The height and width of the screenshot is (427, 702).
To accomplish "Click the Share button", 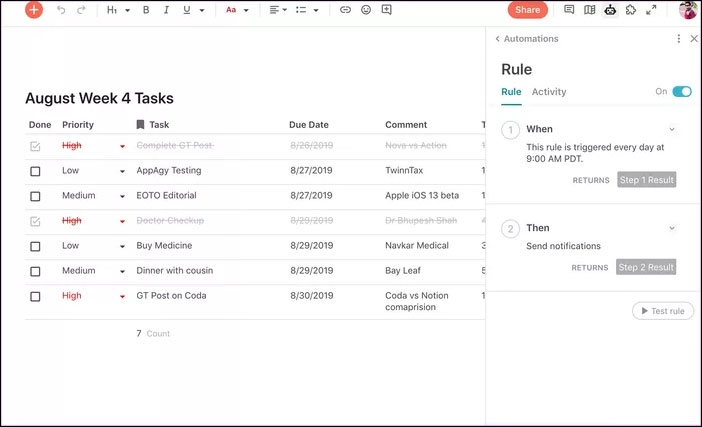I will [x=527, y=10].
